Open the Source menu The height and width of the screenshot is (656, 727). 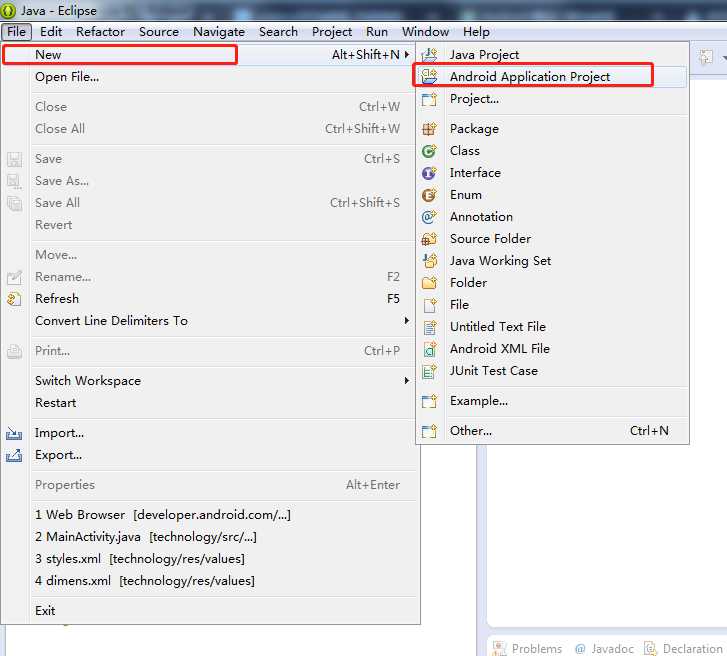pyautogui.click(x=159, y=32)
